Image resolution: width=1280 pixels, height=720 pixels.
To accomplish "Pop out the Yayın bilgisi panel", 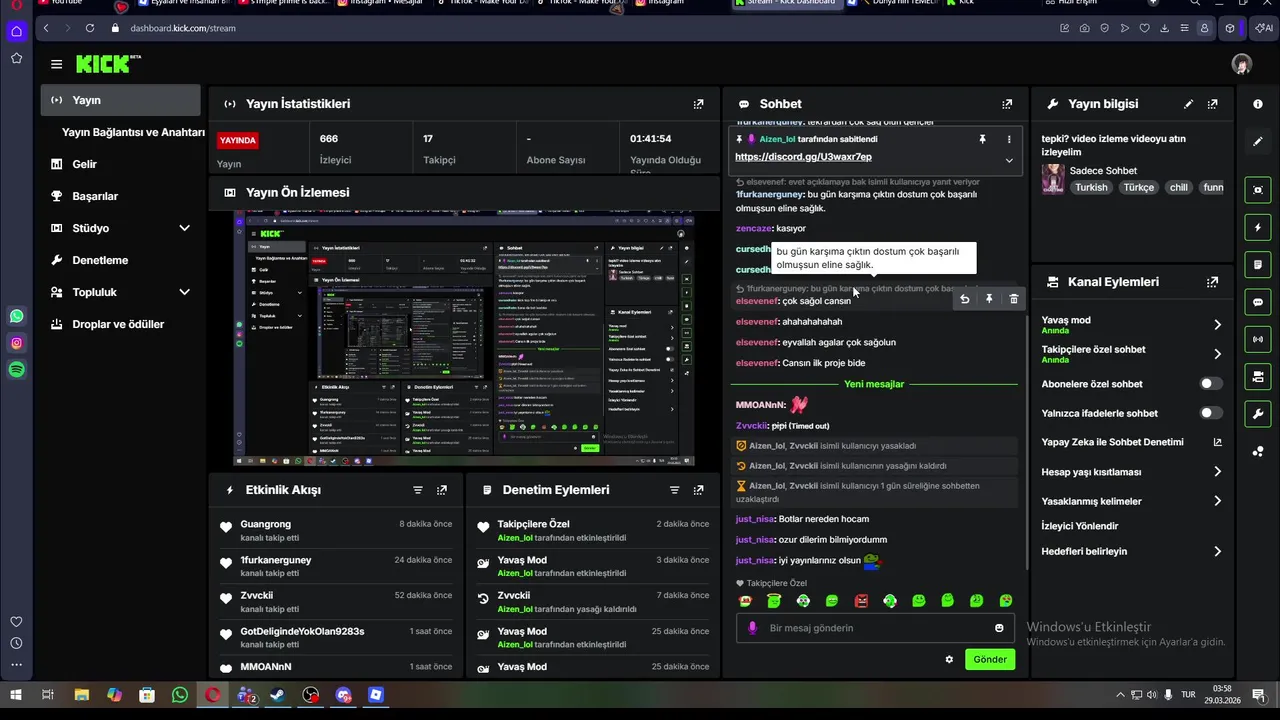I will click(1213, 104).
